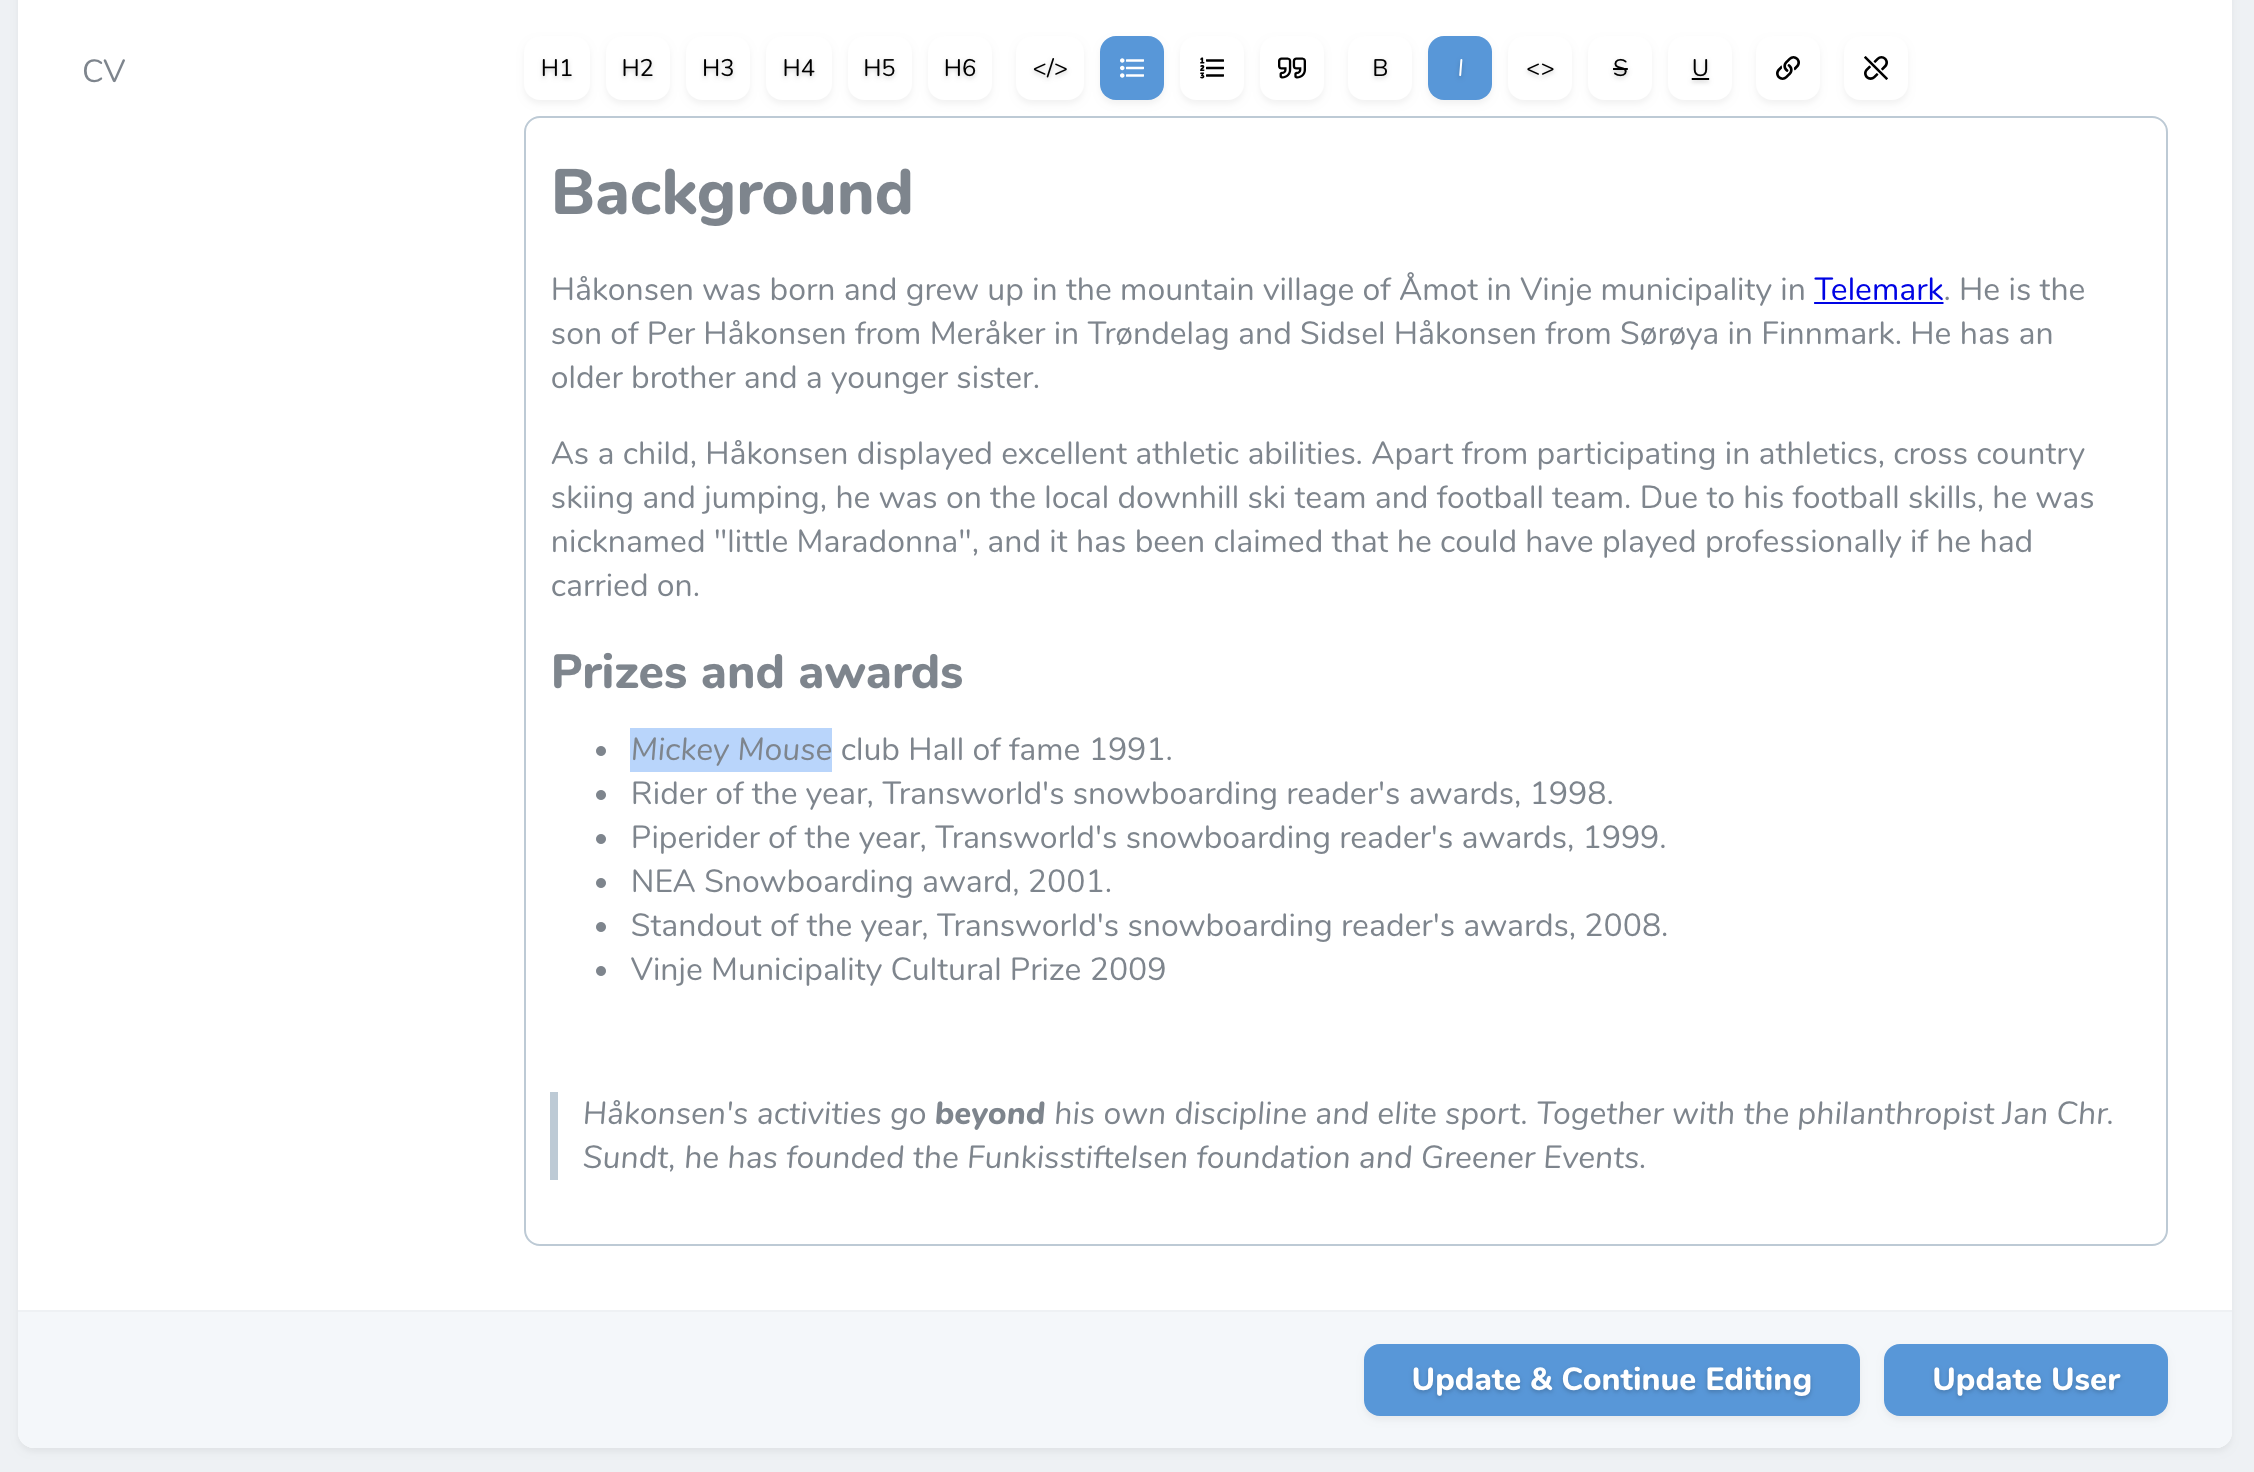Image resolution: width=2254 pixels, height=1472 pixels.
Task: Toggle strikethrough text formatting icon
Action: click(1622, 67)
